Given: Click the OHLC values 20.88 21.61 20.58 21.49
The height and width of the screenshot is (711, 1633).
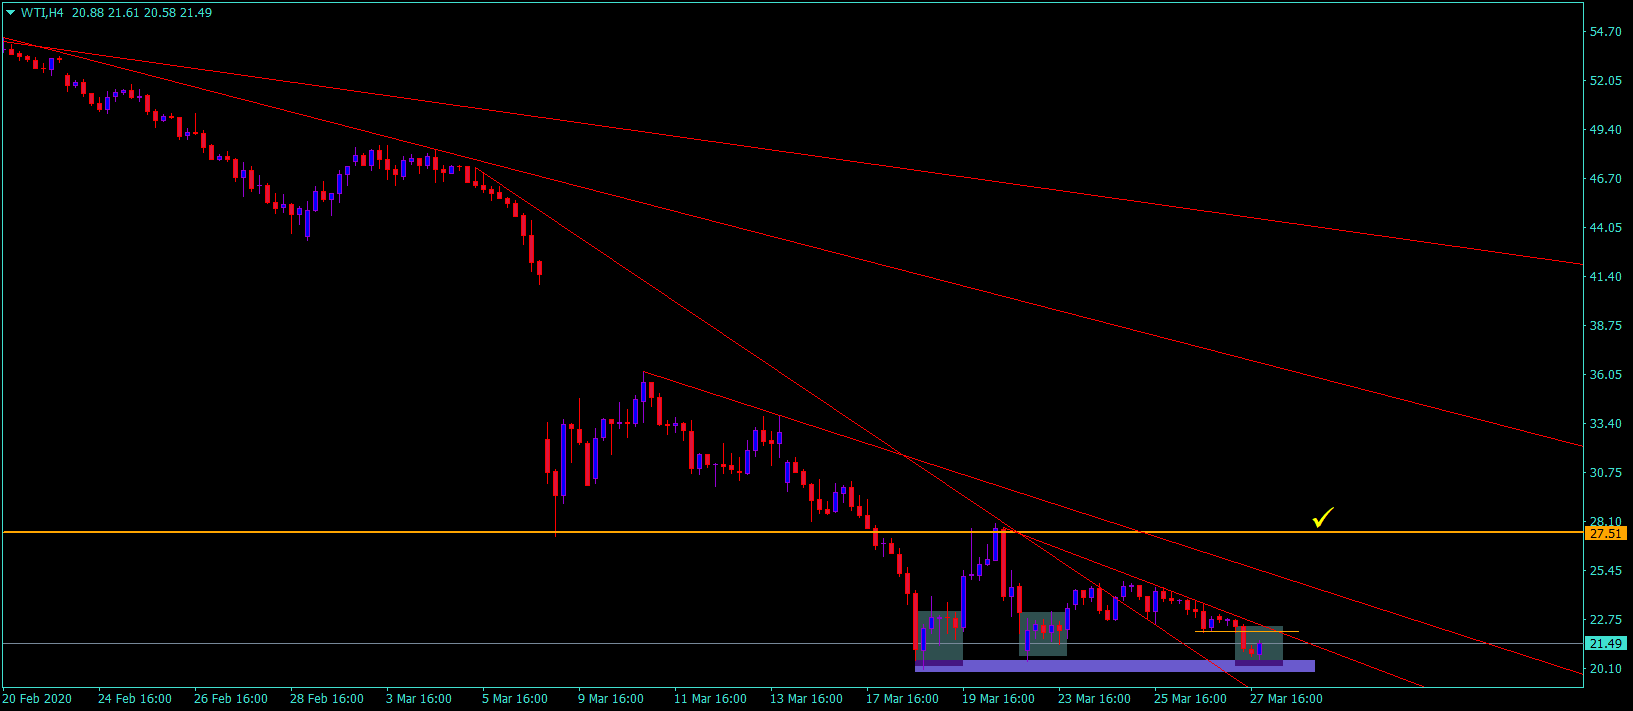Looking at the screenshot, I should coord(142,13).
